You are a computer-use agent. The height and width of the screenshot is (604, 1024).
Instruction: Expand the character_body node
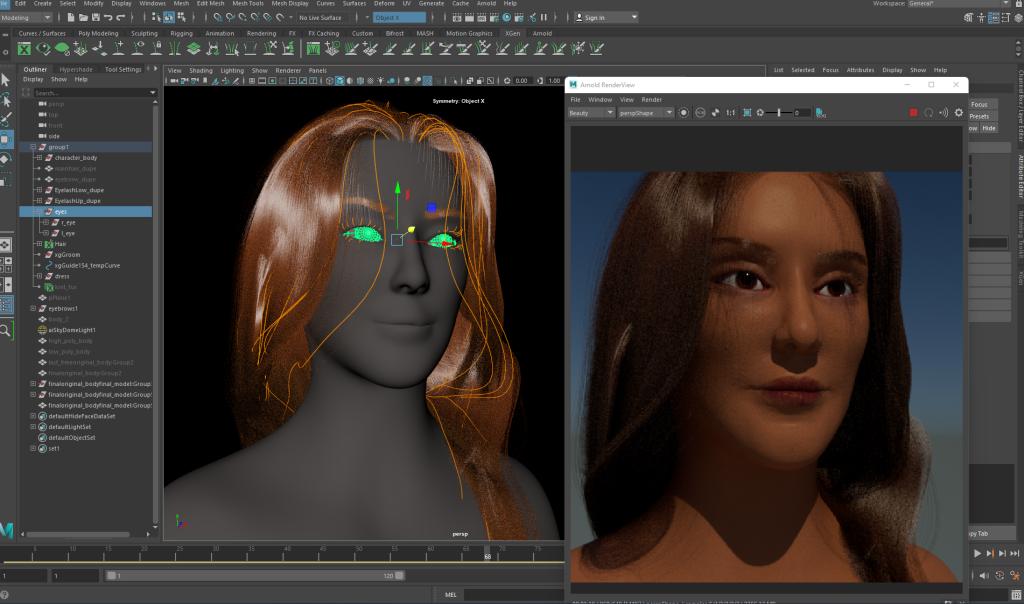39,158
